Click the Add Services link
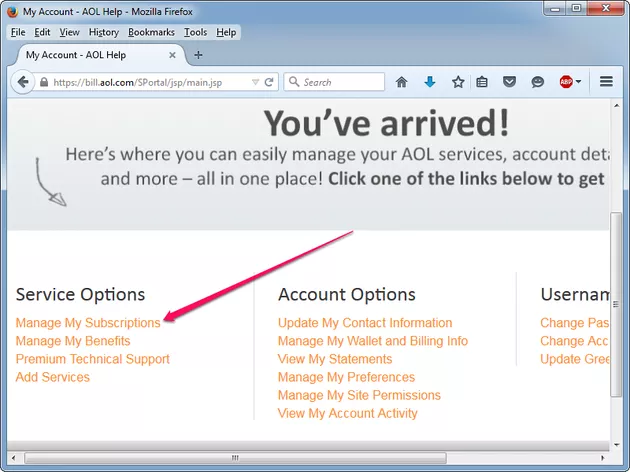Image resolution: width=630 pixels, height=472 pixels. [53, 377]
